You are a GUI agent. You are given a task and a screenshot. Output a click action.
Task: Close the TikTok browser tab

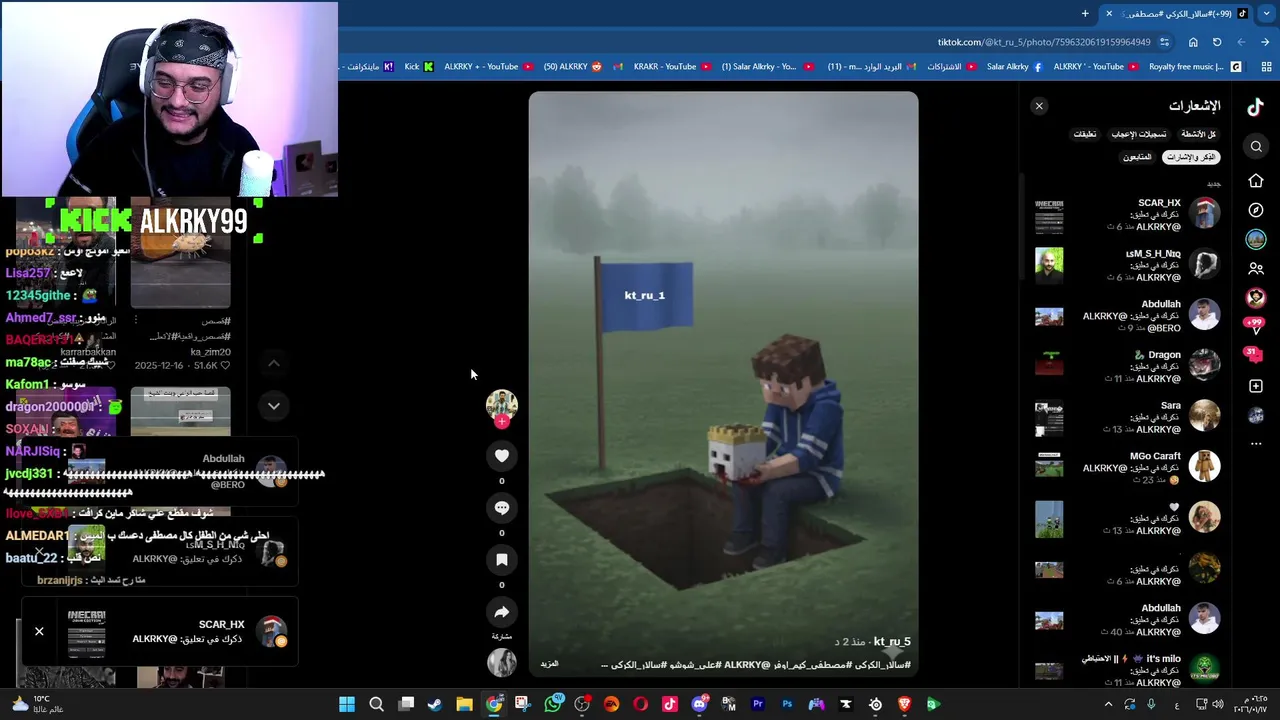(1108, 13)
